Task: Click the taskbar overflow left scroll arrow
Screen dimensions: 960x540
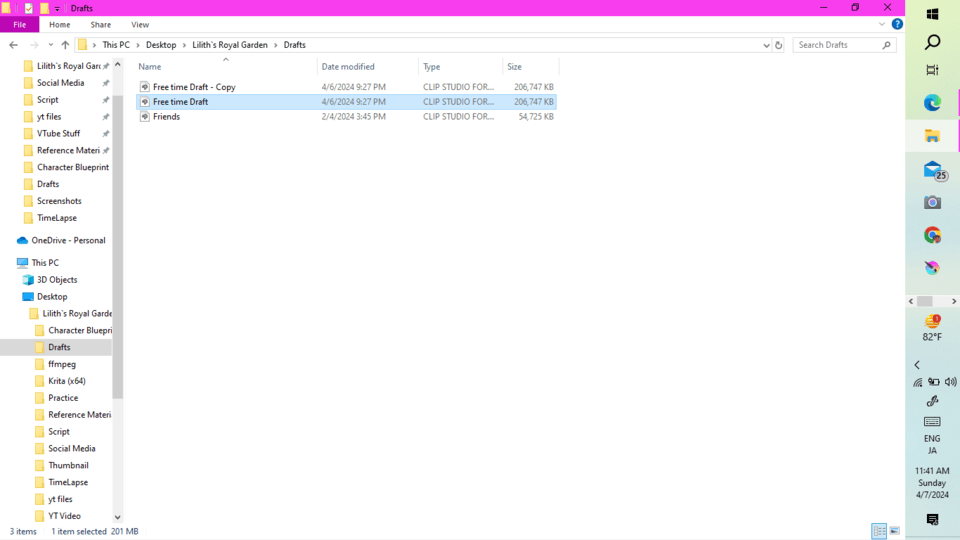Action: [911, 301]
